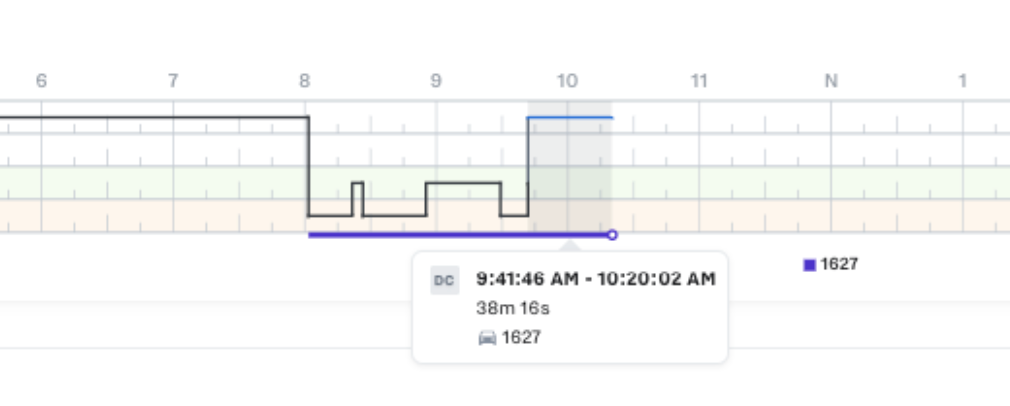Click the vehicle car icon beside 1627
The image size is (1010, 406).
click(488, 338)
